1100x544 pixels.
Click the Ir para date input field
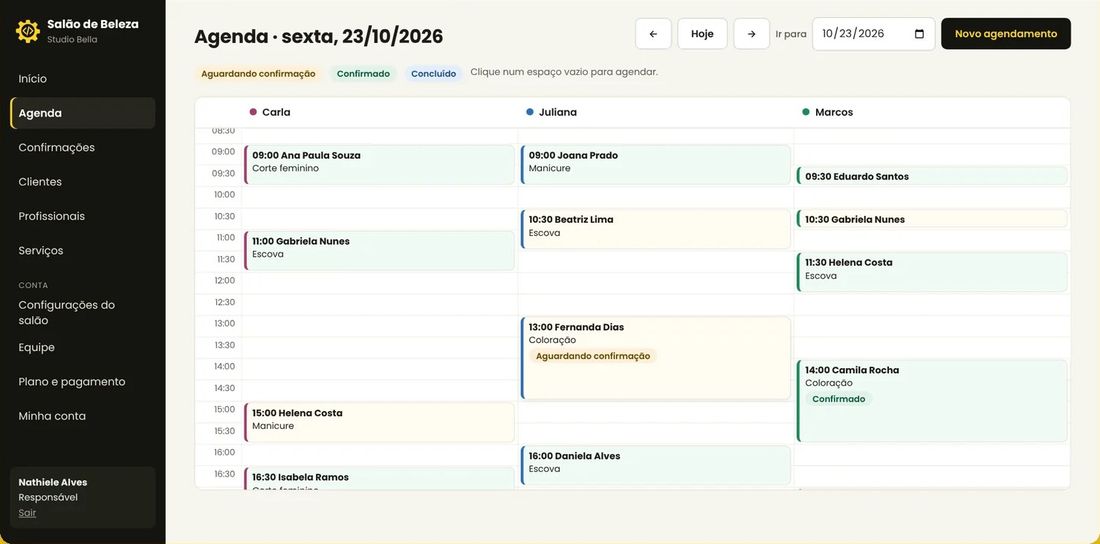[873, 34]
